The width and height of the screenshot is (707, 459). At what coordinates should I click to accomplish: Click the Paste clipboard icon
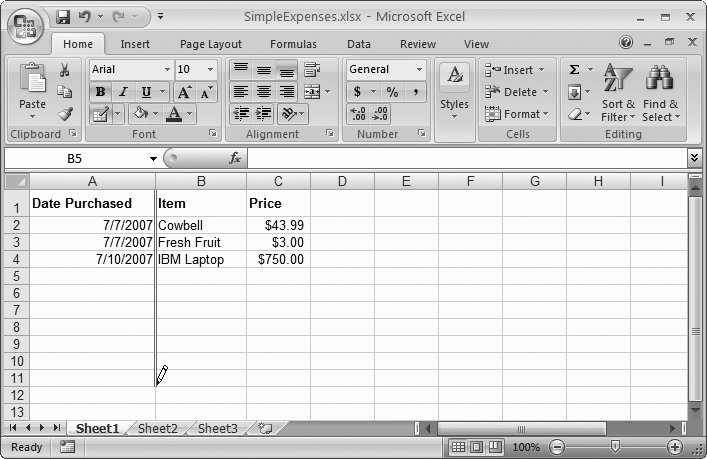[32, 78]
